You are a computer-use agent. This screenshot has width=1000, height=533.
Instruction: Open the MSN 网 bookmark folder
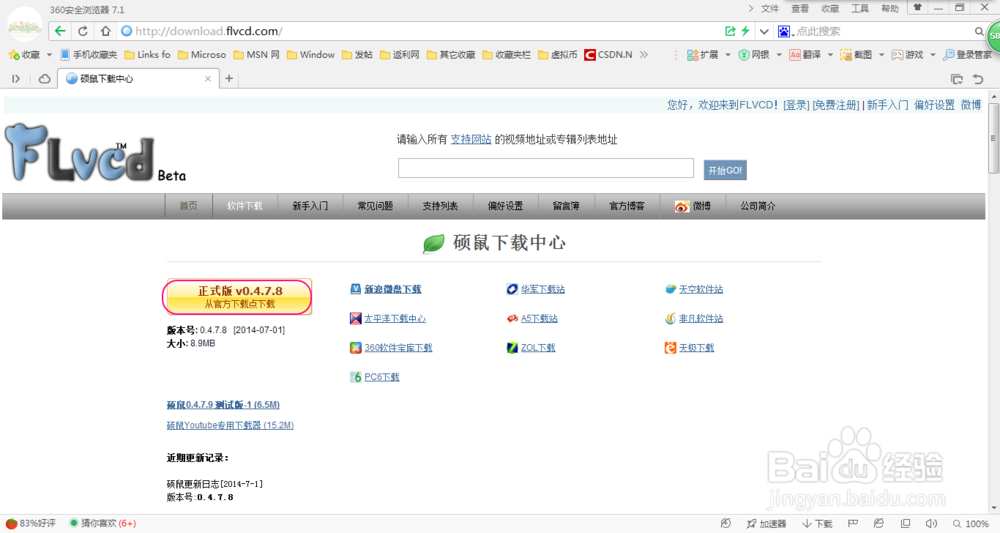pos(256,55)
